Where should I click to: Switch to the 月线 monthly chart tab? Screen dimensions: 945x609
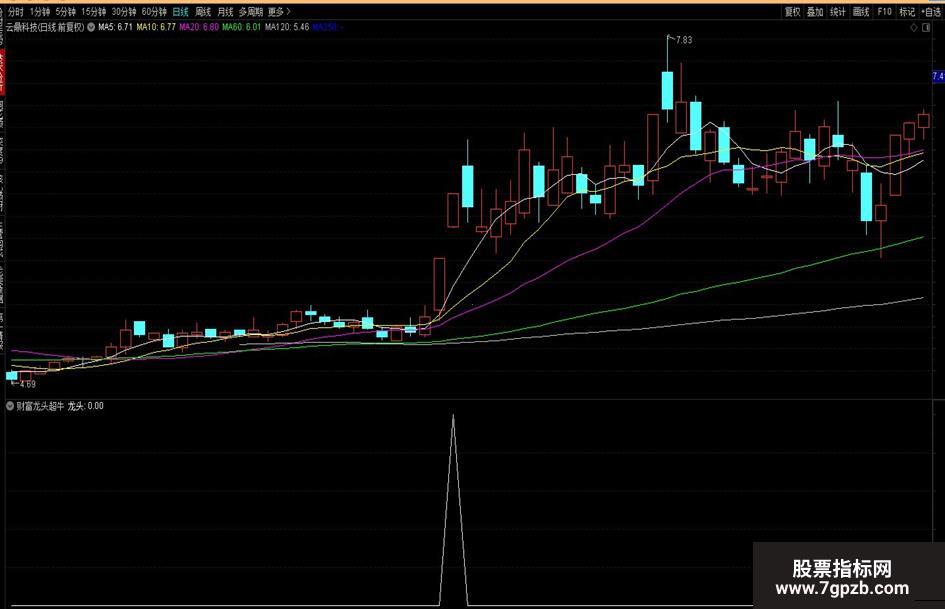[225, 12]
